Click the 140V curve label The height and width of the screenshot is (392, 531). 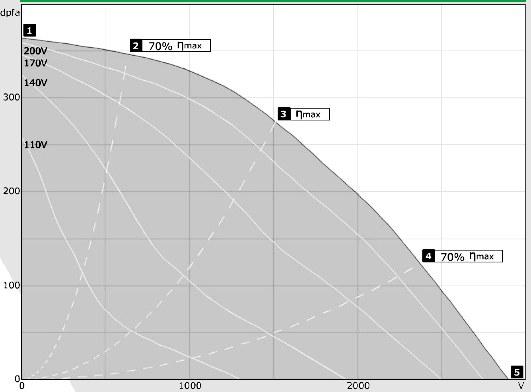(x=36, y=83)
